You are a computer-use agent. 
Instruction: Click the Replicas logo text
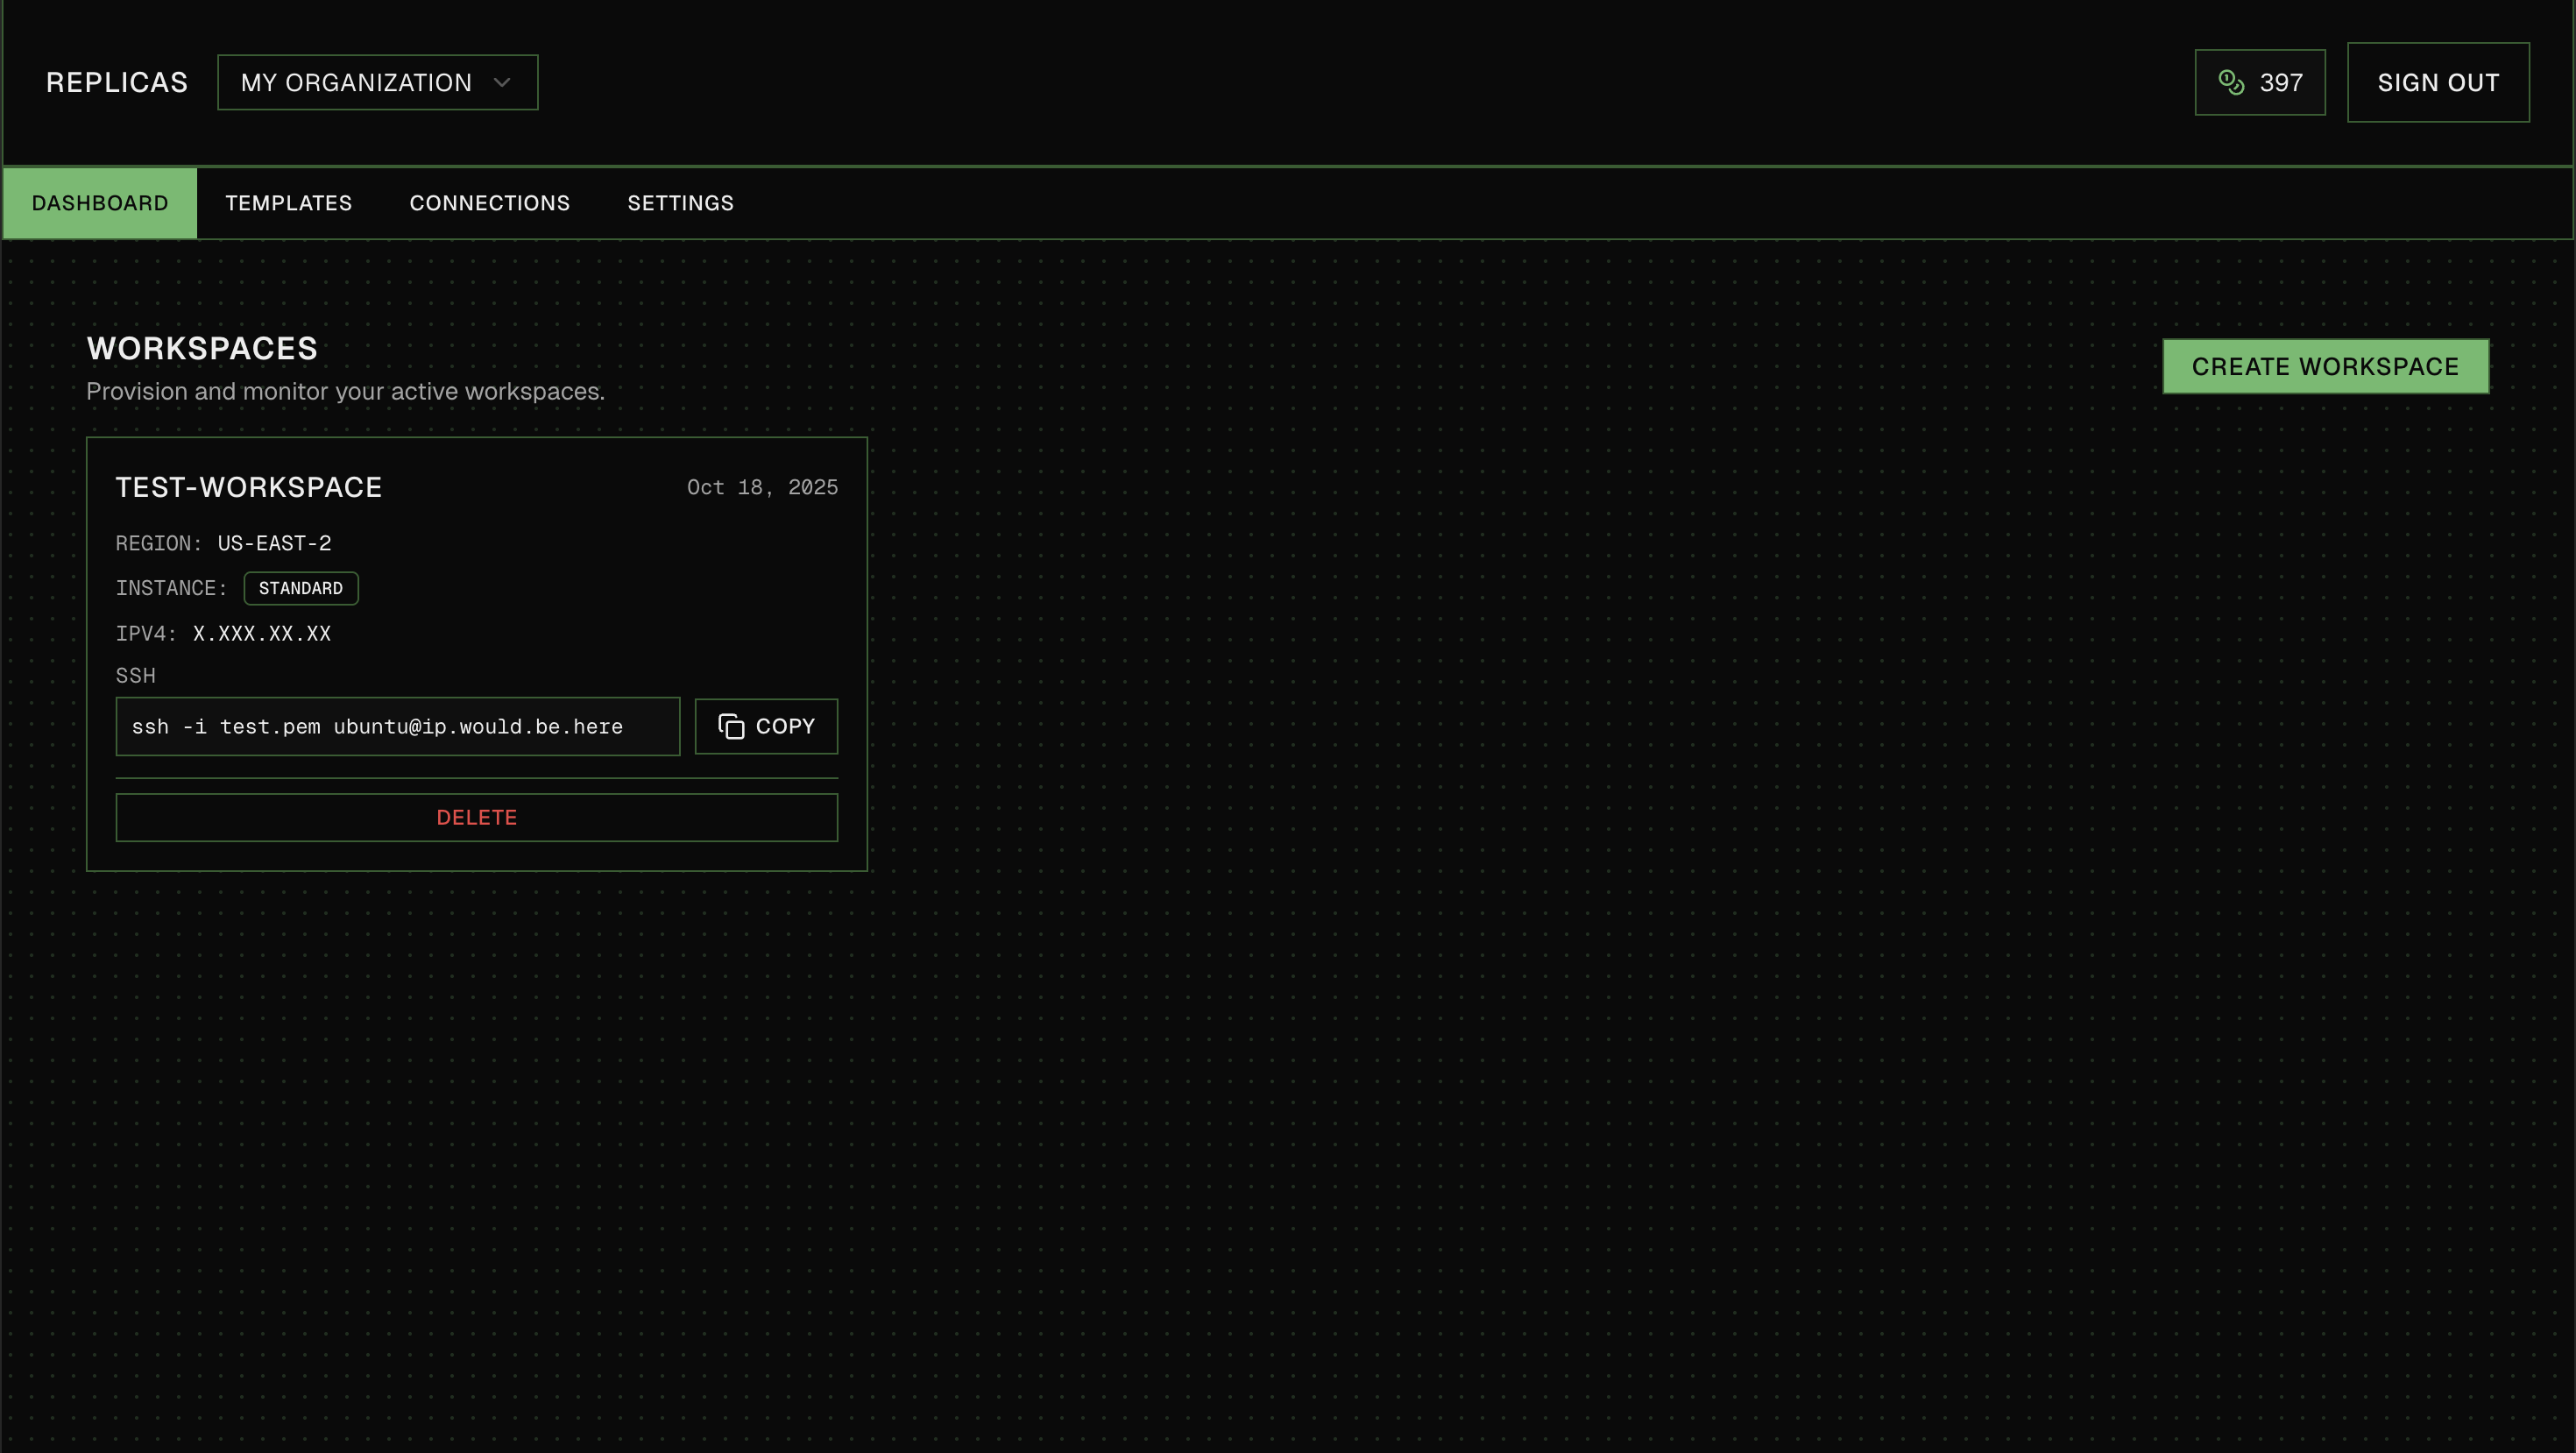[117, 83]
